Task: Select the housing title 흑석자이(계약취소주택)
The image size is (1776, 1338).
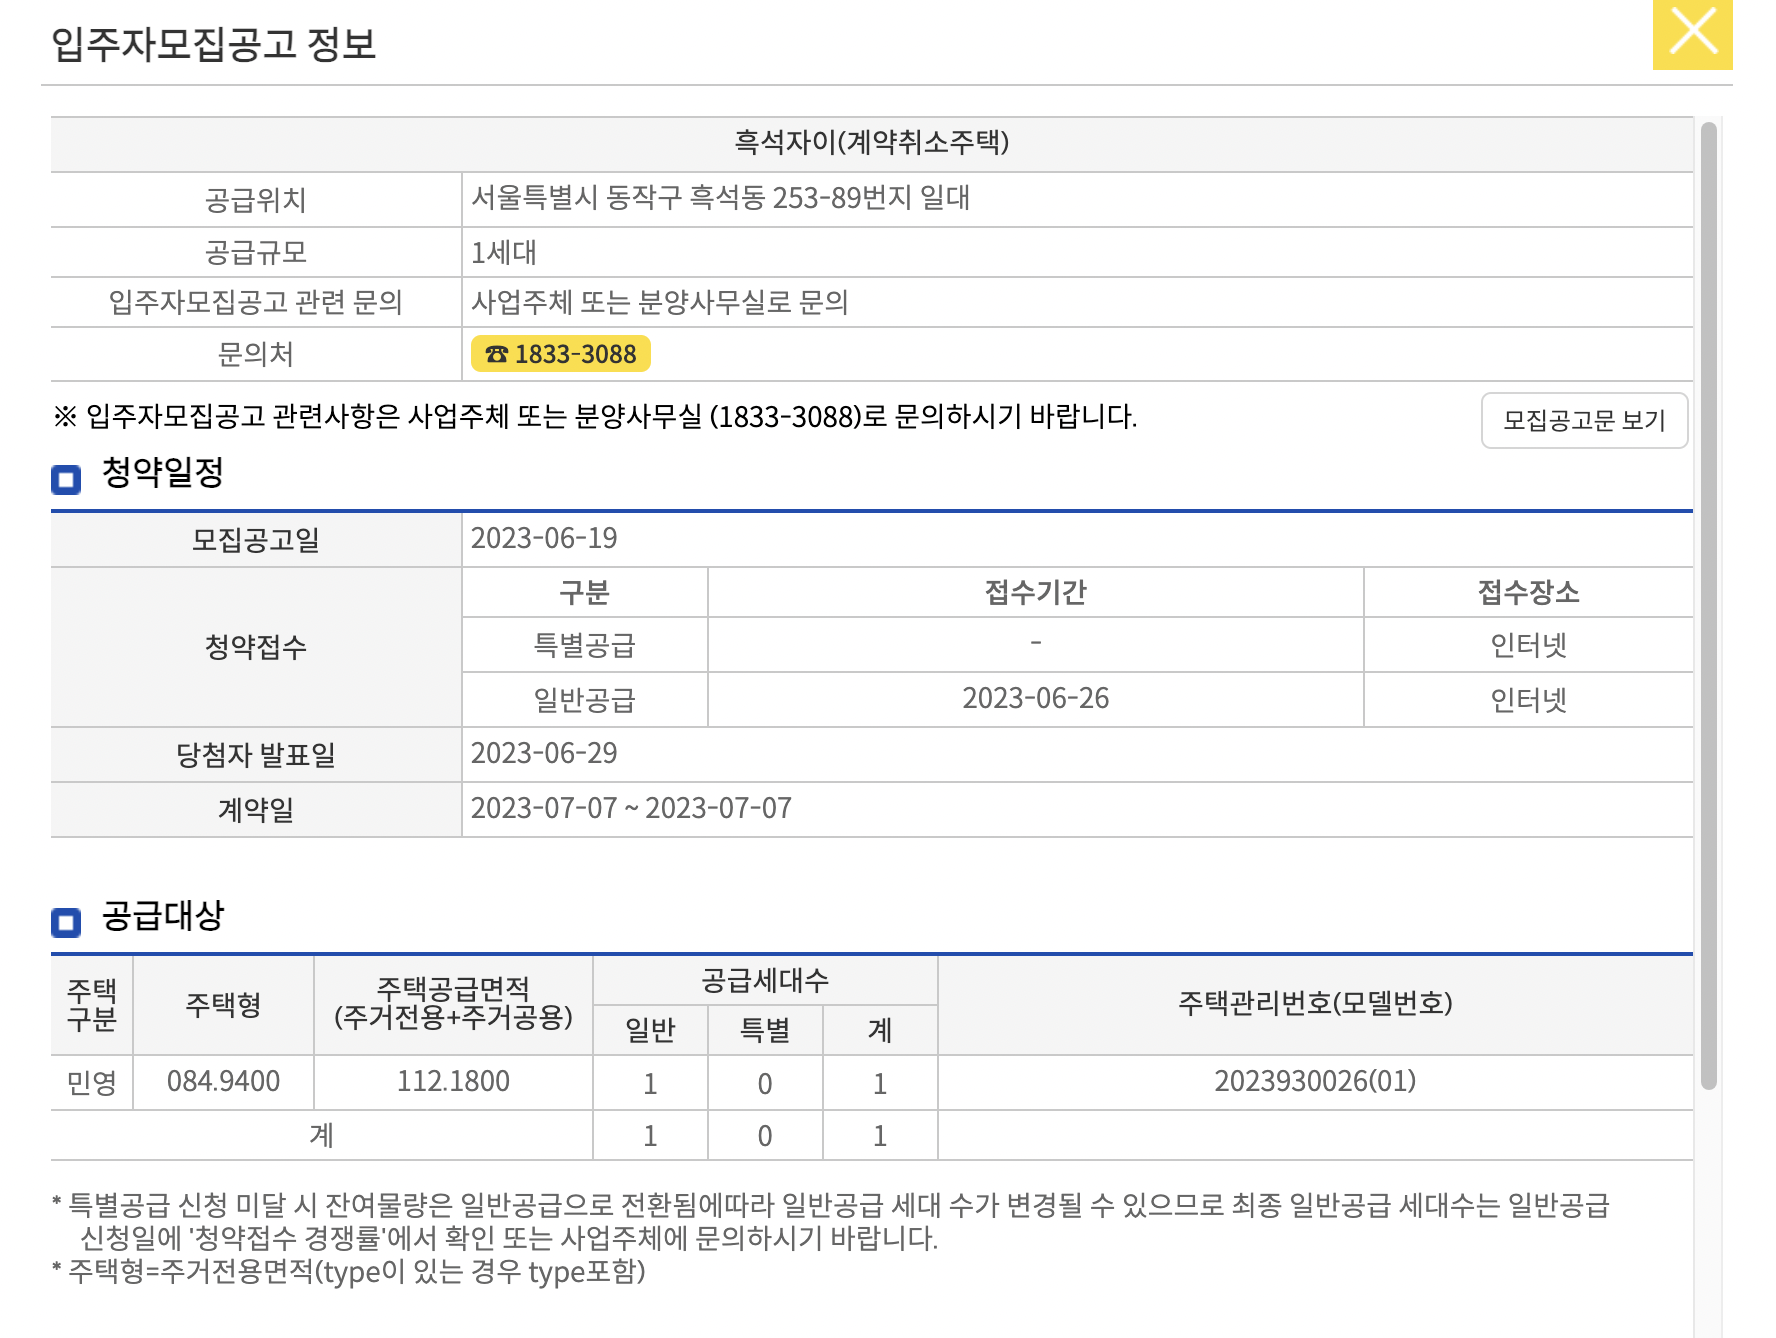Action: pos(871,146)
